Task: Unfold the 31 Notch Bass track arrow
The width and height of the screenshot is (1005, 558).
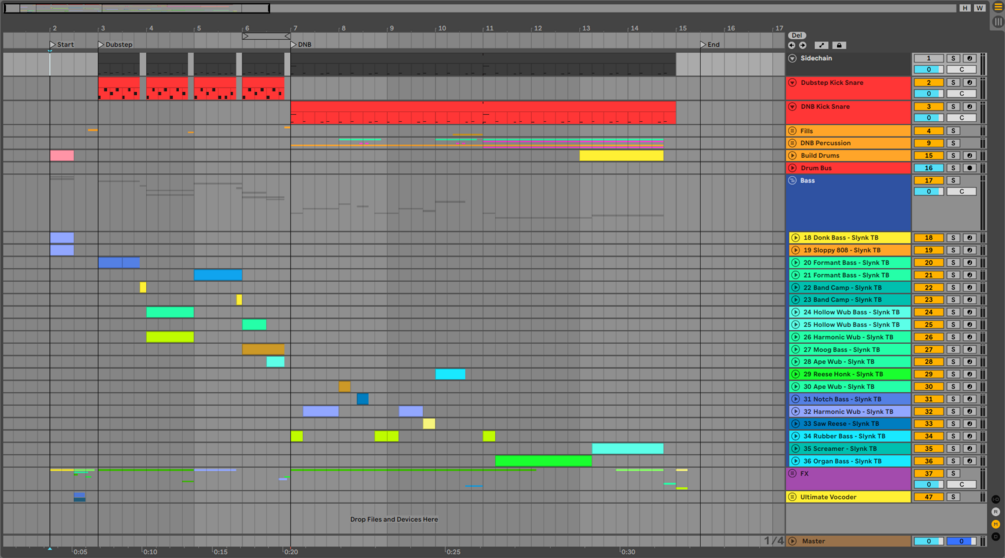Action: tap(795, 399)
